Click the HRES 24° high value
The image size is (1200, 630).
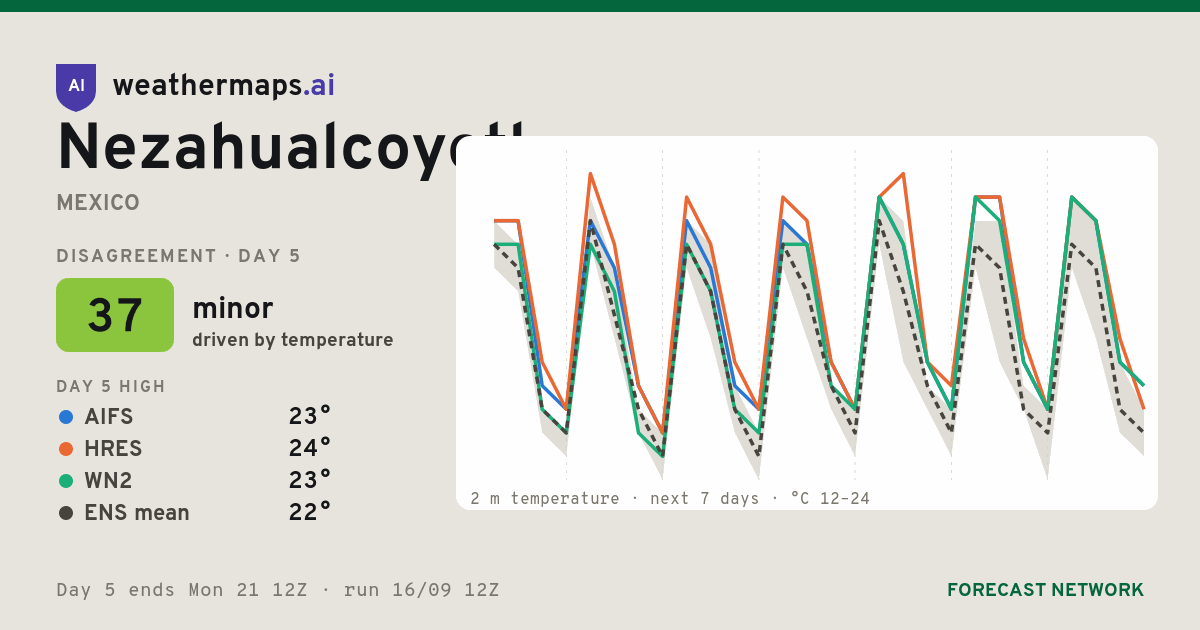click(310, 448)
